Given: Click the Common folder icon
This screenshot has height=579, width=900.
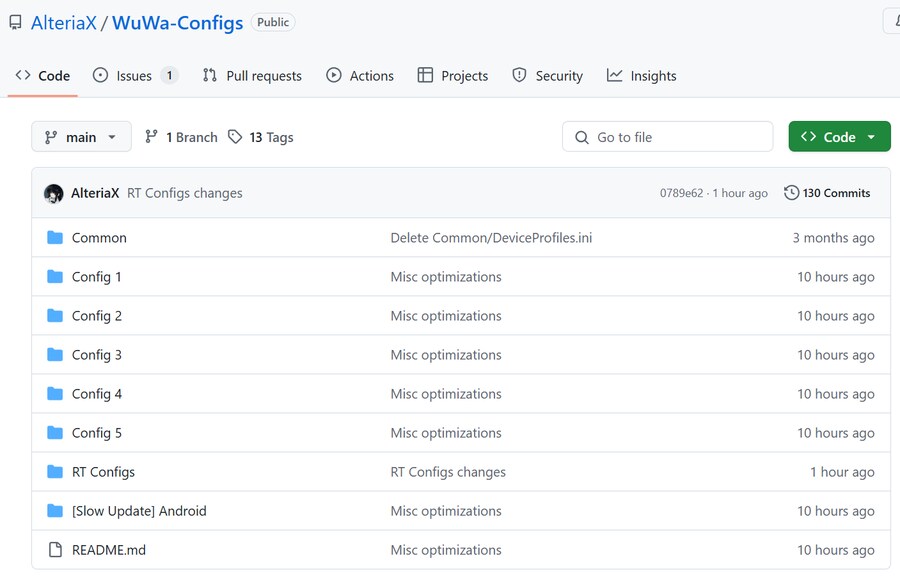Looking at the screenshot, I should coord(55,238).
